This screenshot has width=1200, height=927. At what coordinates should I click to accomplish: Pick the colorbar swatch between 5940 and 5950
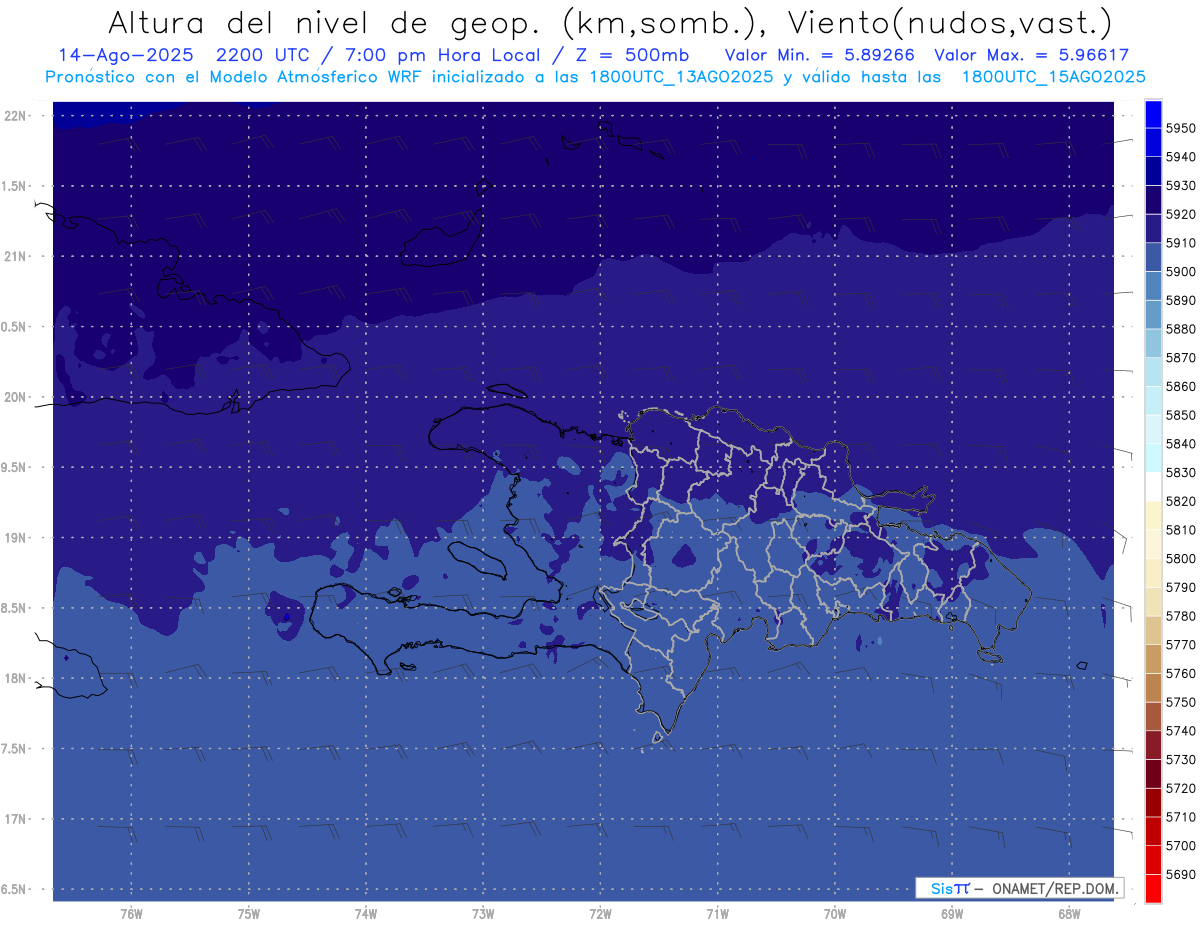point(1153,143)
